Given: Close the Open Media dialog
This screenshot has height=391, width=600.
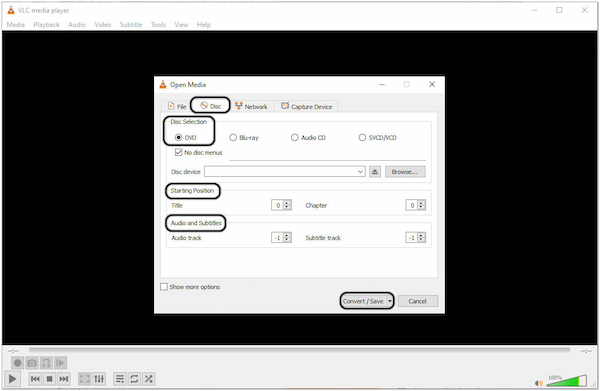Looking at the screenshot, I should pos(432,84).
